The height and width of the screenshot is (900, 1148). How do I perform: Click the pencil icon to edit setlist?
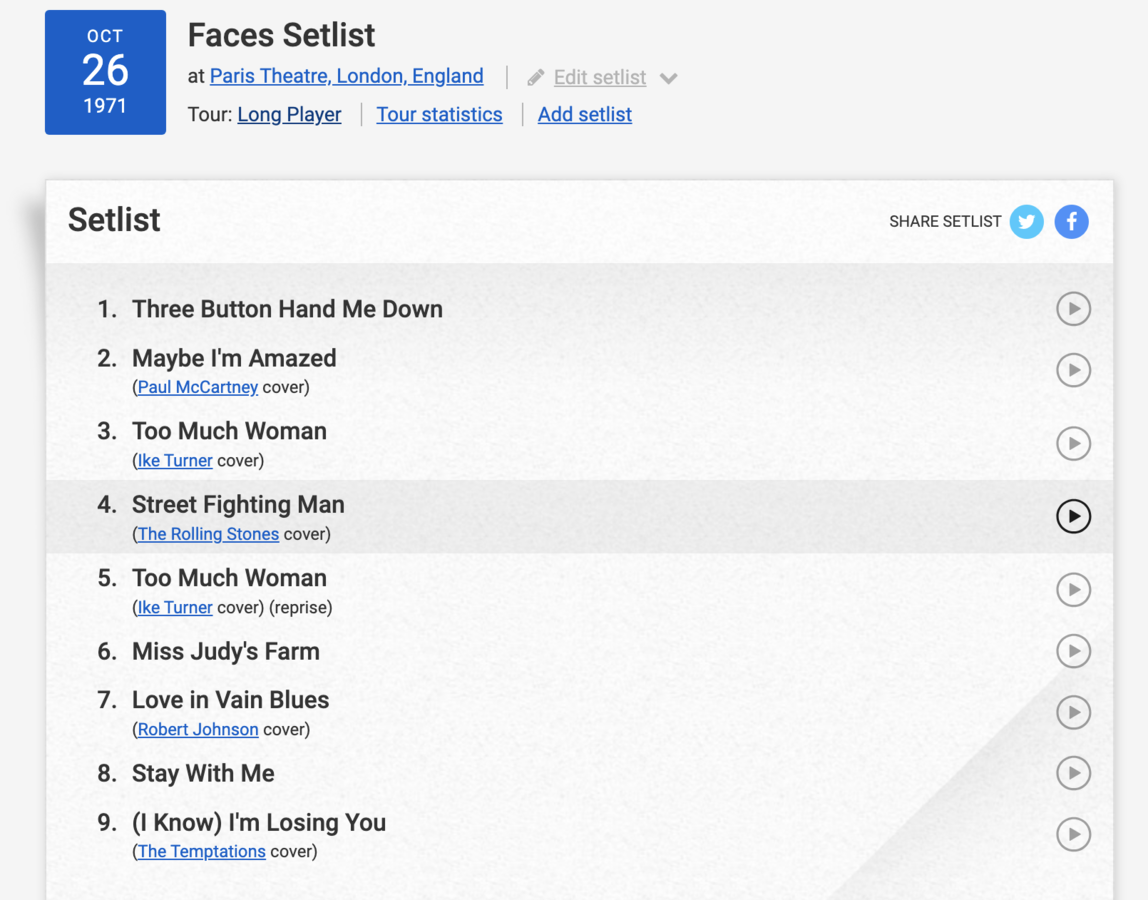536,75
